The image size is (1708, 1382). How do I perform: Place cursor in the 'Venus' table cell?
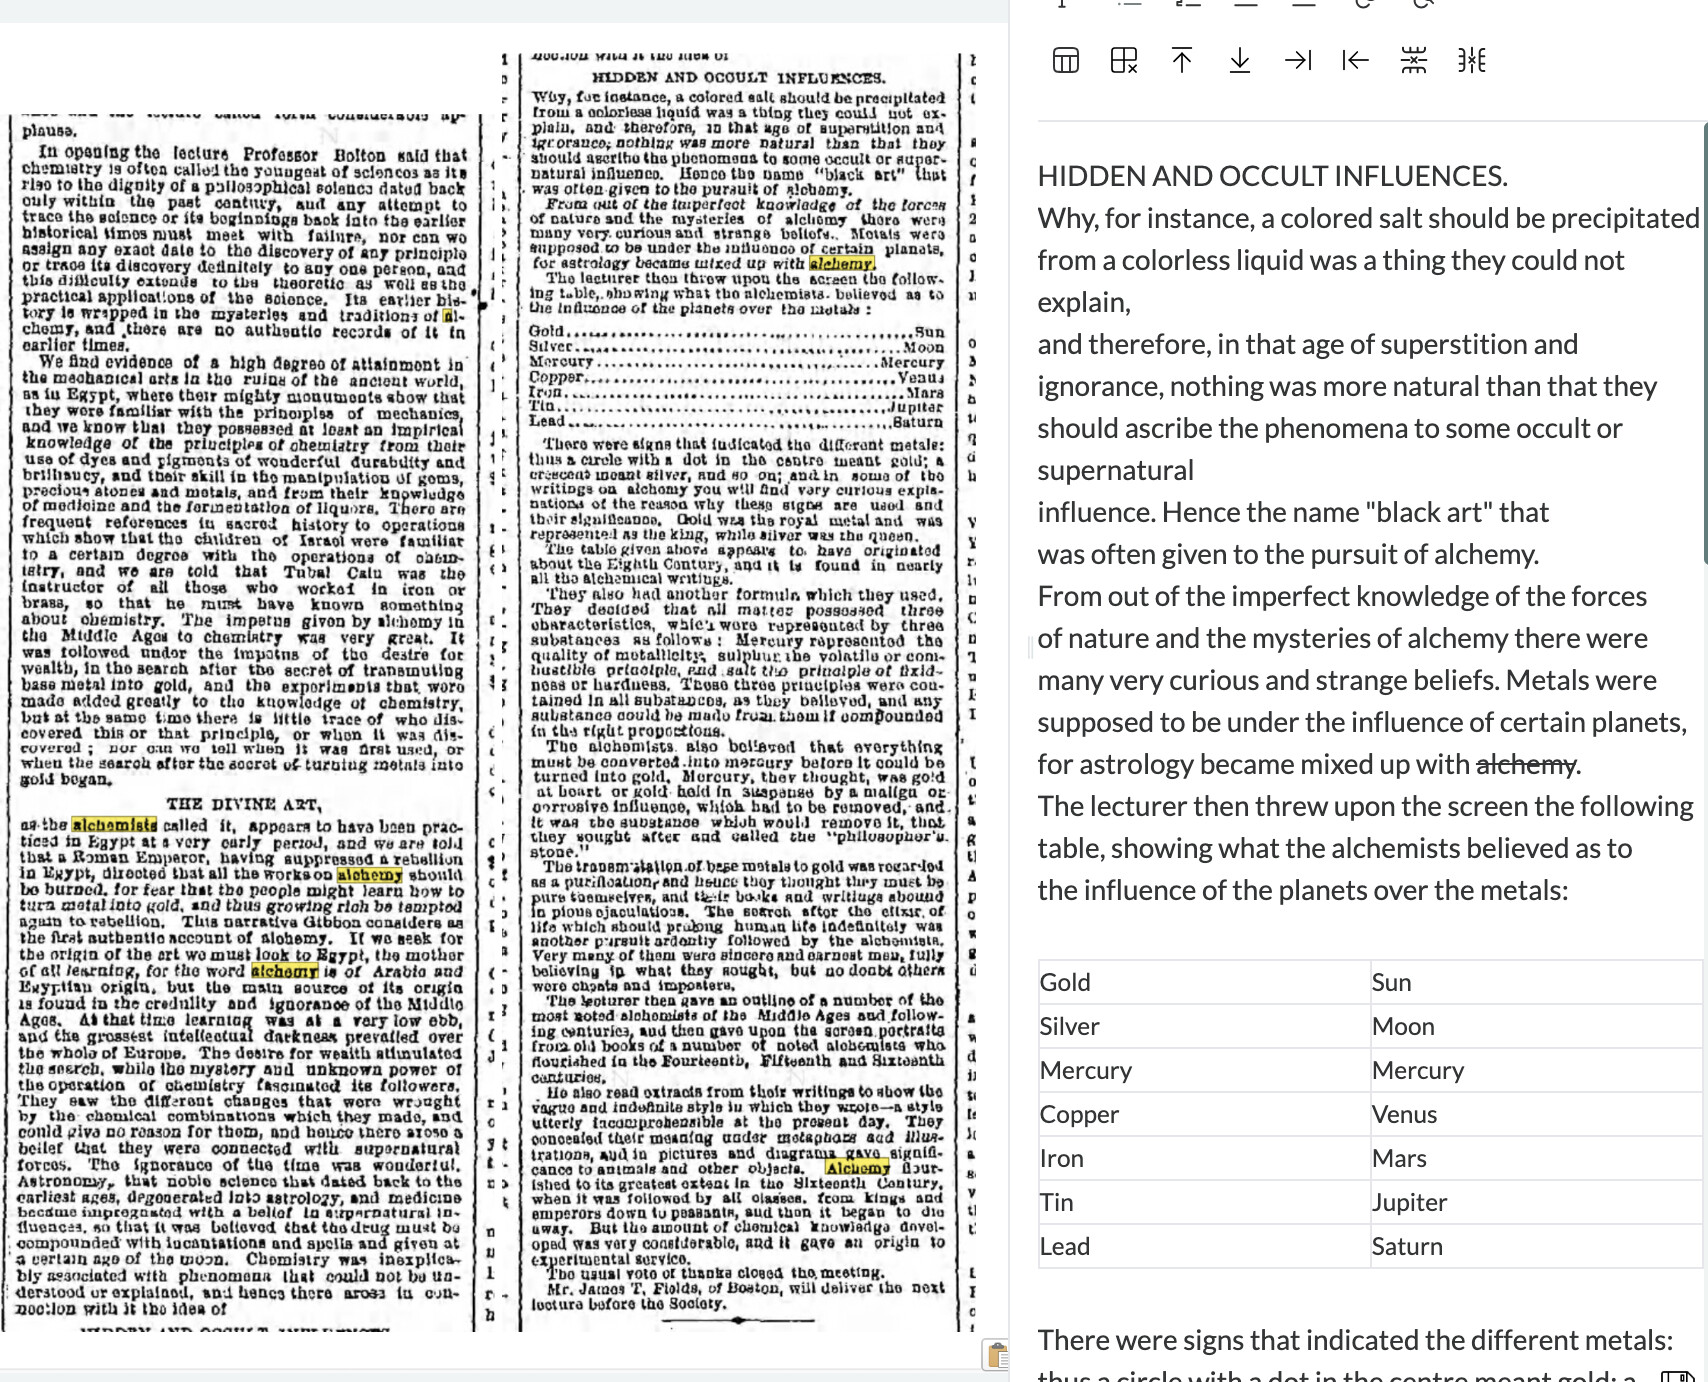point(1404,1114)
